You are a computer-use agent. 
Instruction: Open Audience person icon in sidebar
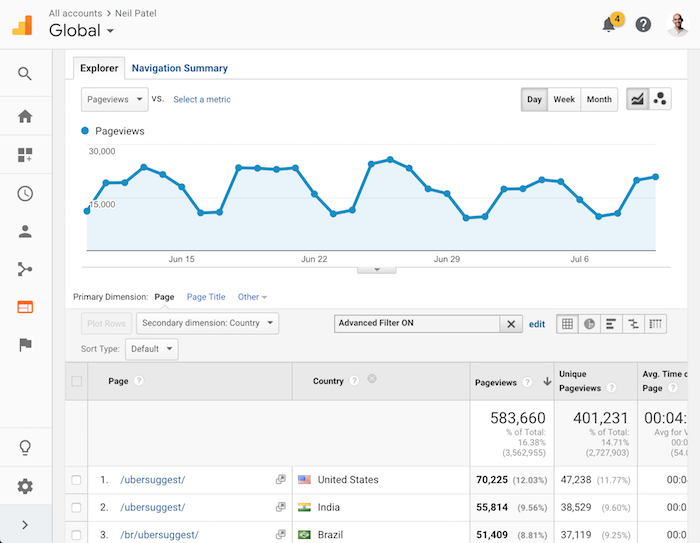[x=25, y=231]
